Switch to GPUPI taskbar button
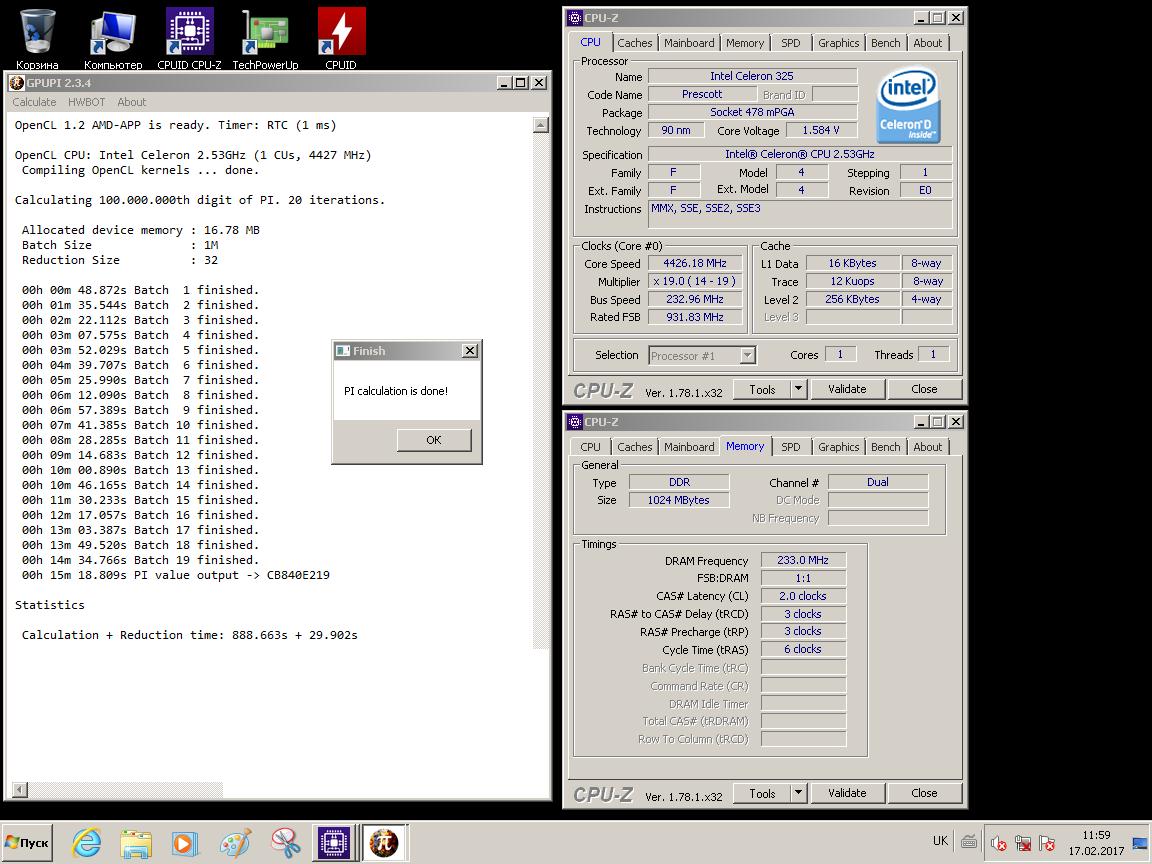The width and height of the screenshot is (1152, 864). tap(384, 843)
